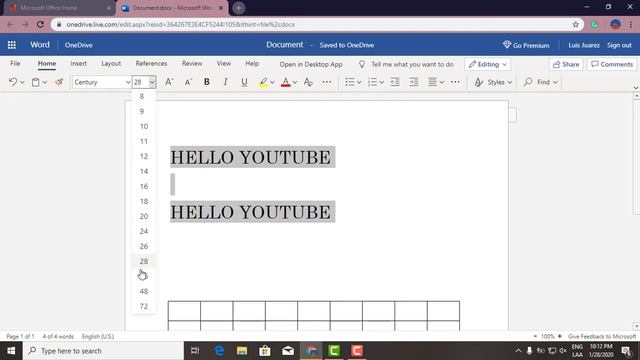Toggle Underline formatting
The height and width of the screenshot is (360, 640).
(x=244, y=82)
